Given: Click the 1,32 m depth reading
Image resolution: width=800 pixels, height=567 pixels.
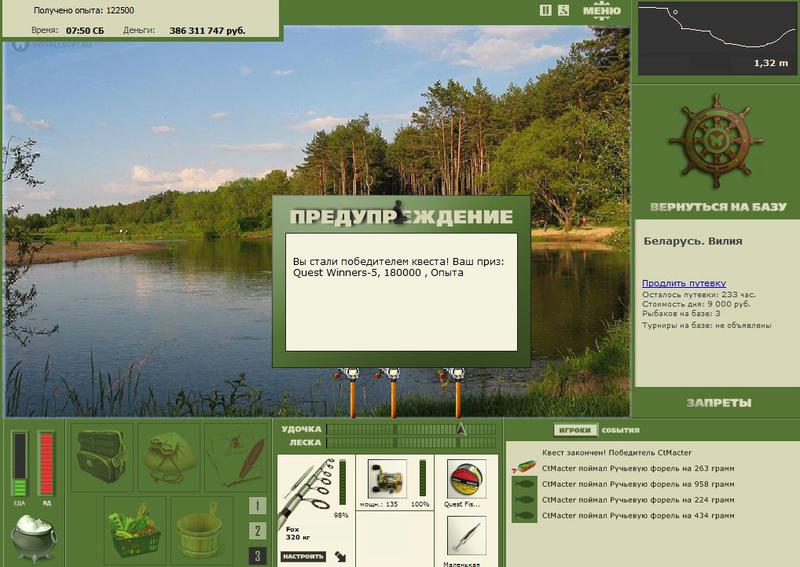Looking at the screenshot, I should tap(771, 63).
